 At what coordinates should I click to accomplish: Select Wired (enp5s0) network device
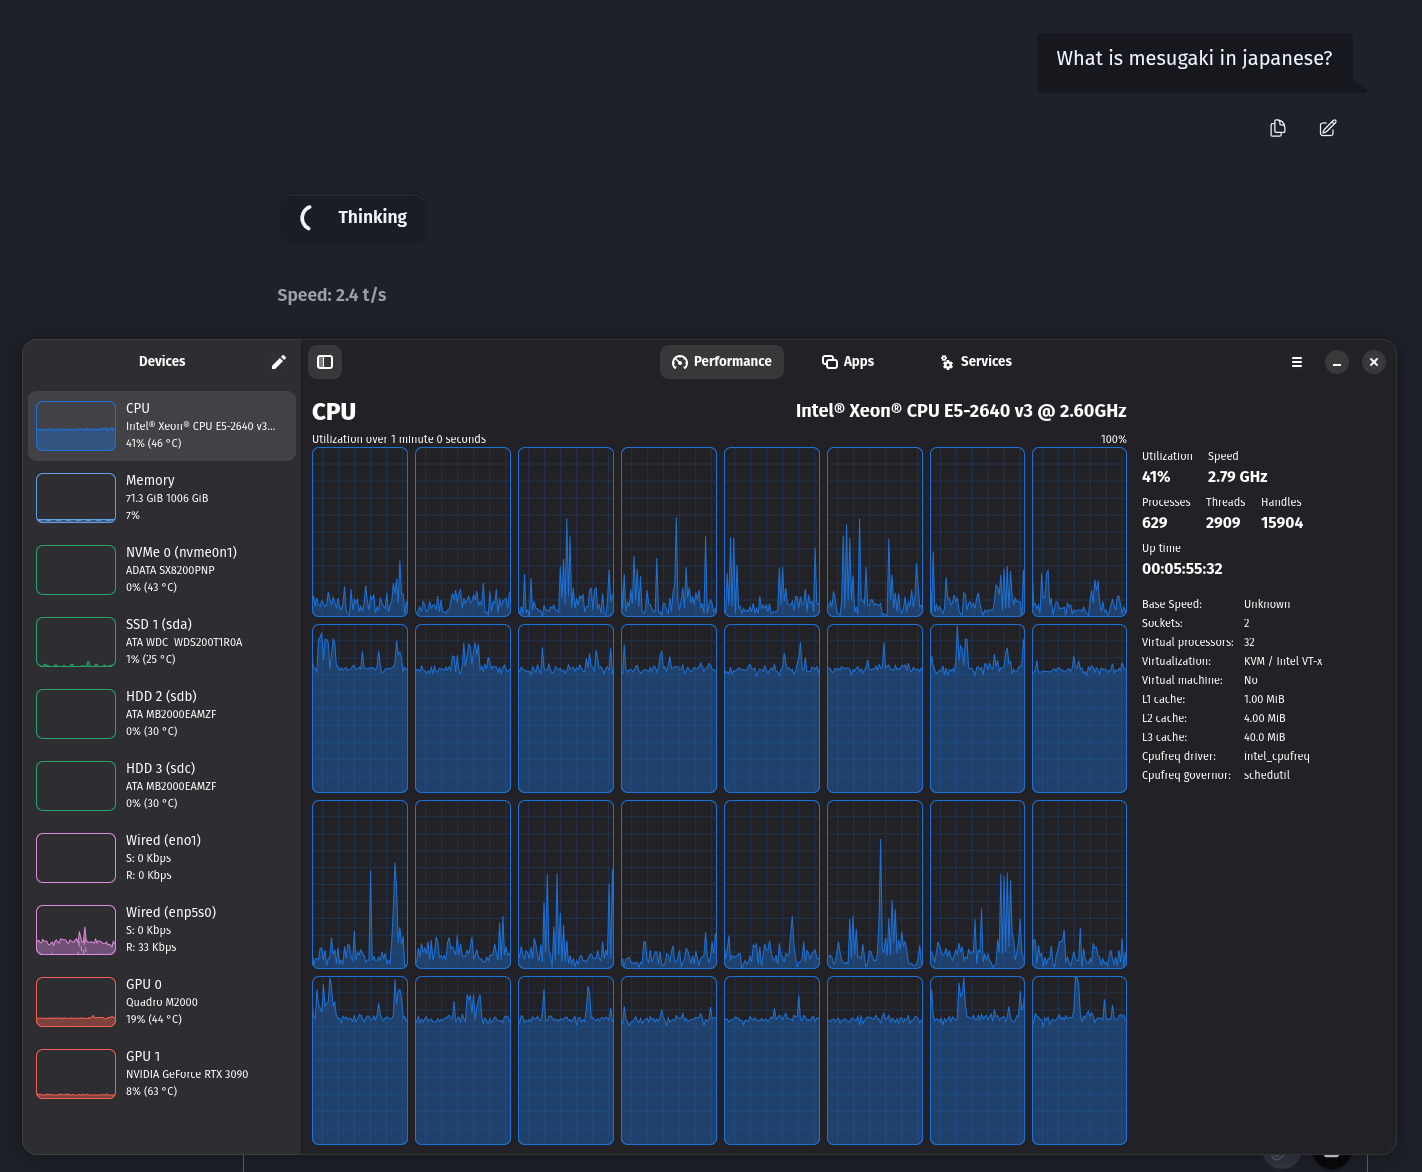(162, 930)
